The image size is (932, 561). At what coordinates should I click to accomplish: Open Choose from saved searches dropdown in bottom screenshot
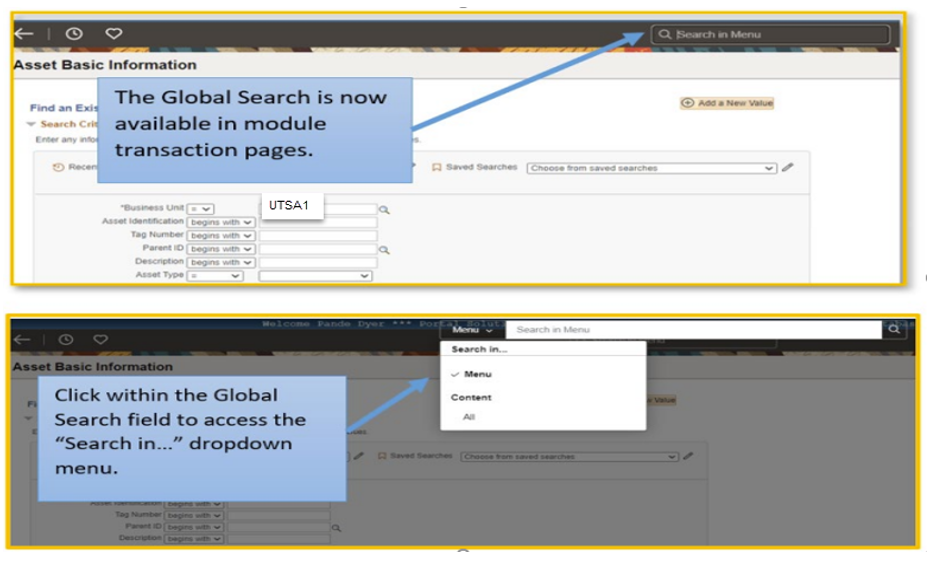coord(569,456)
